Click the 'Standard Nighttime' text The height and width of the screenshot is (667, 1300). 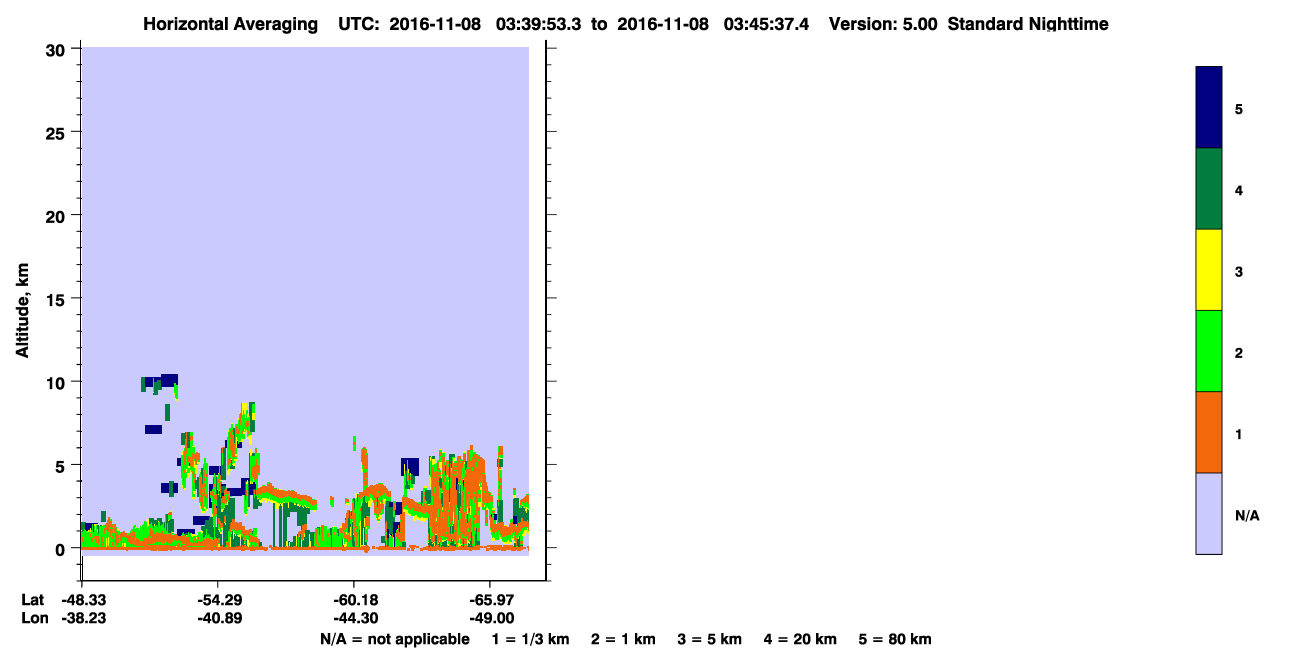(x=1028, y=24)
